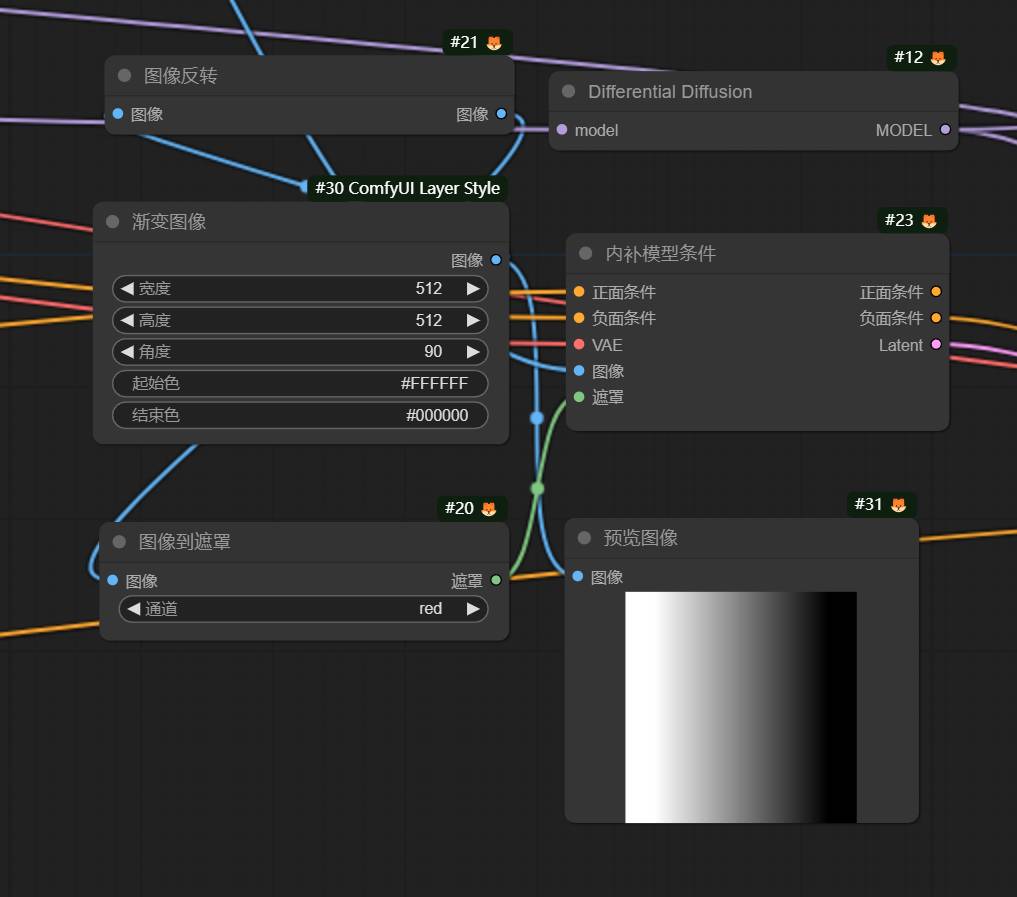Screen dimensions: 1017x897
Task: Click the 结束色 #000000 color field
Action: [x=300, y=415]
